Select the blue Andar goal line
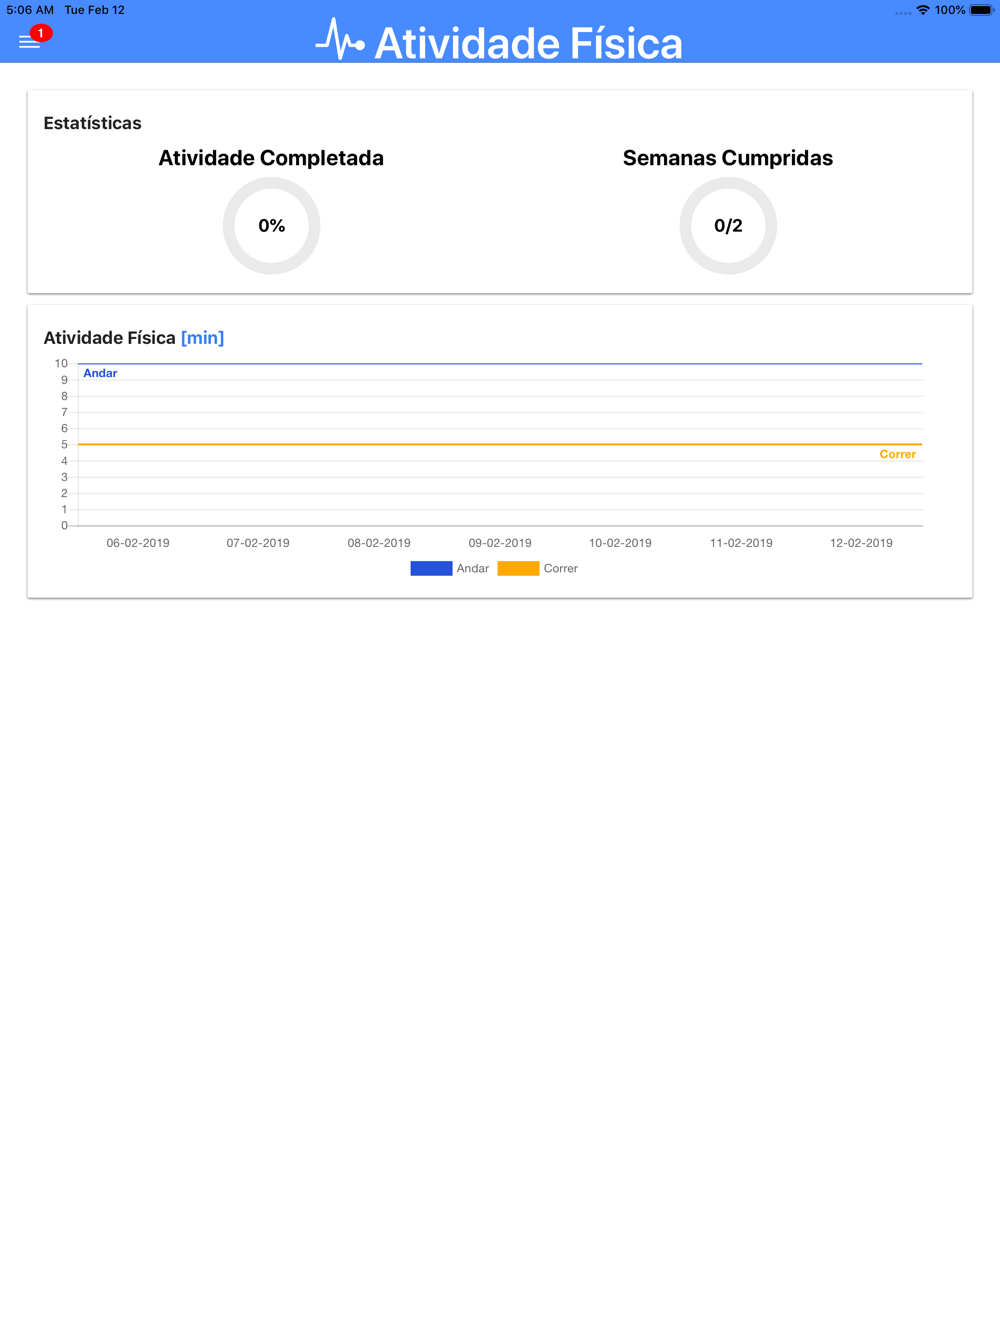The height and width of the screenshot is (1334, 1000). tap(500, 363)
